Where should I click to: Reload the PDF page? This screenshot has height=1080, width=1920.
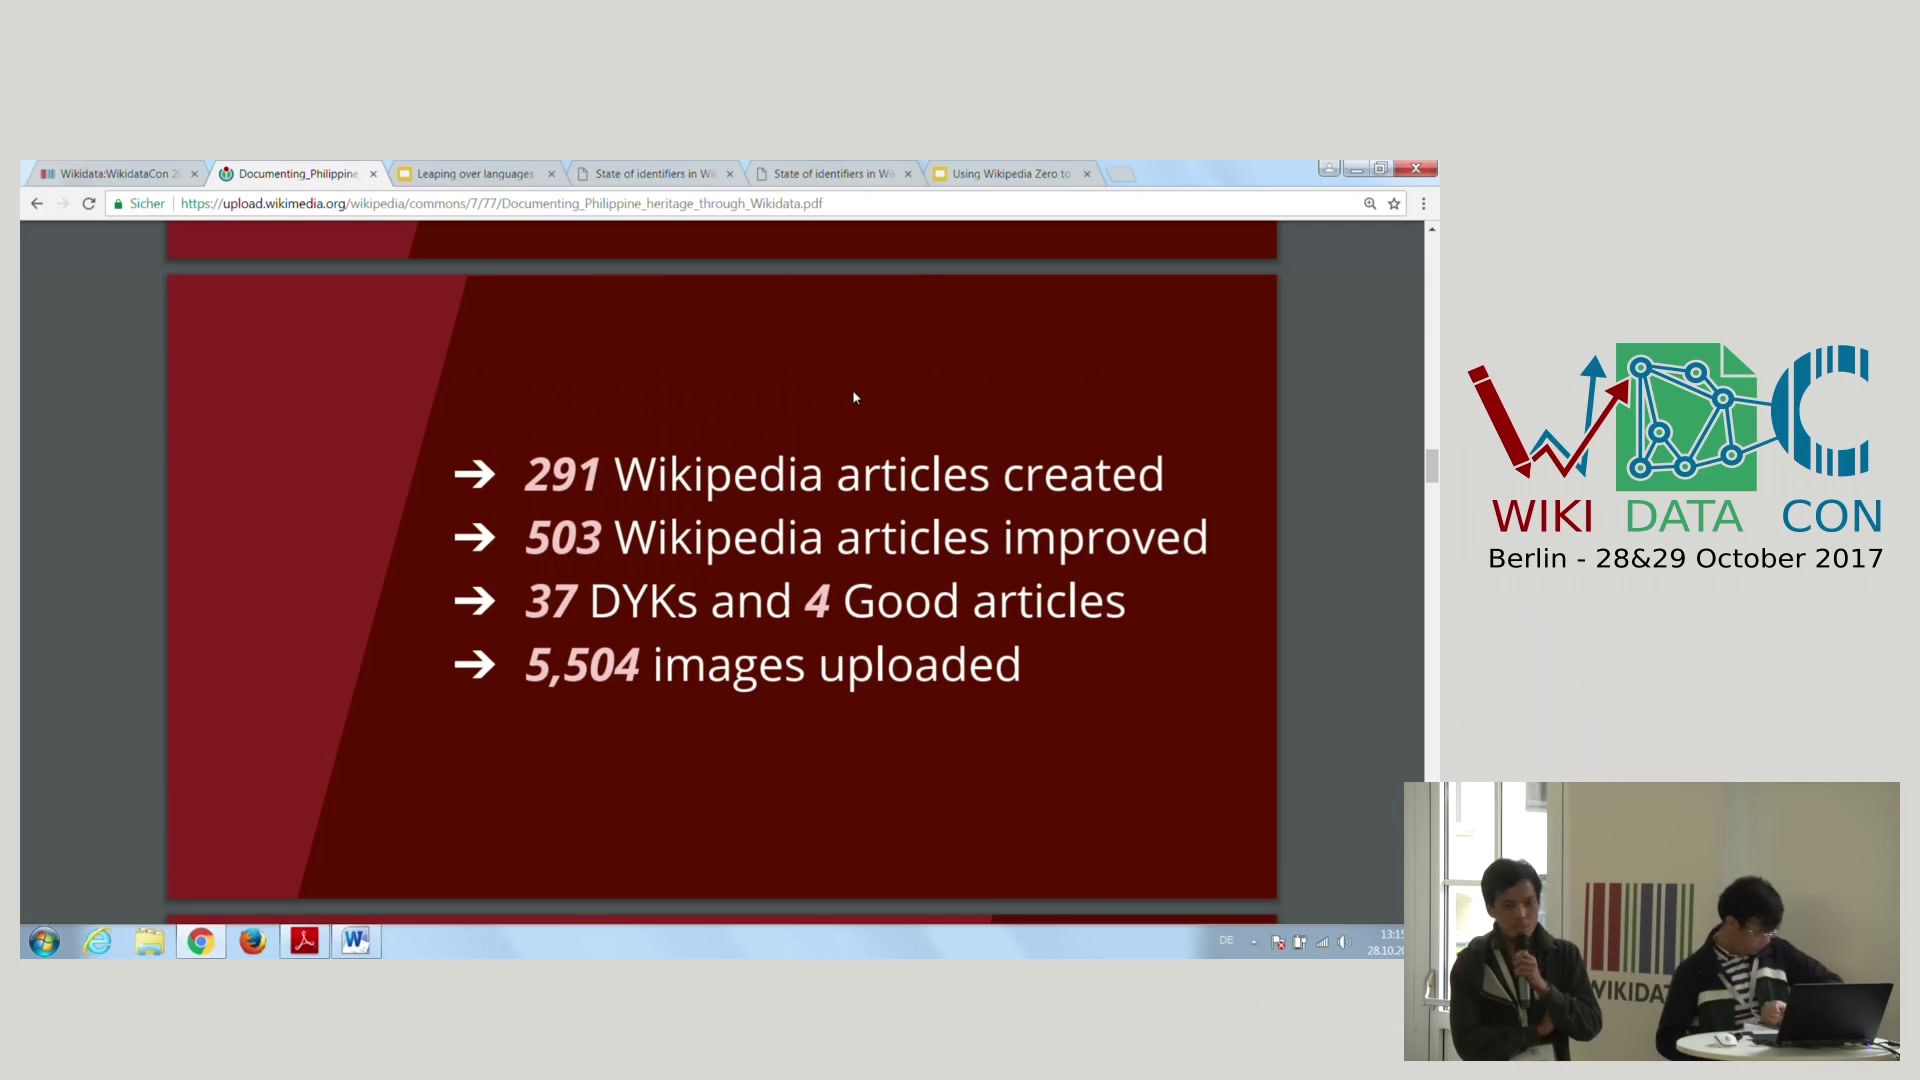coord(89,204)
